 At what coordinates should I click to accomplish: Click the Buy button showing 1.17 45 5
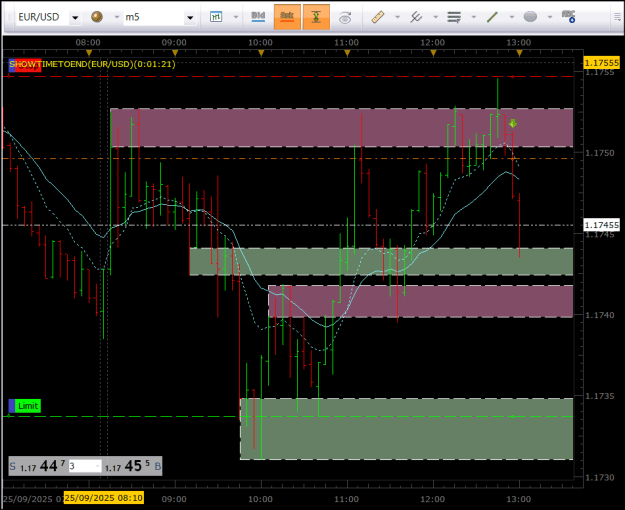(133, 466)
